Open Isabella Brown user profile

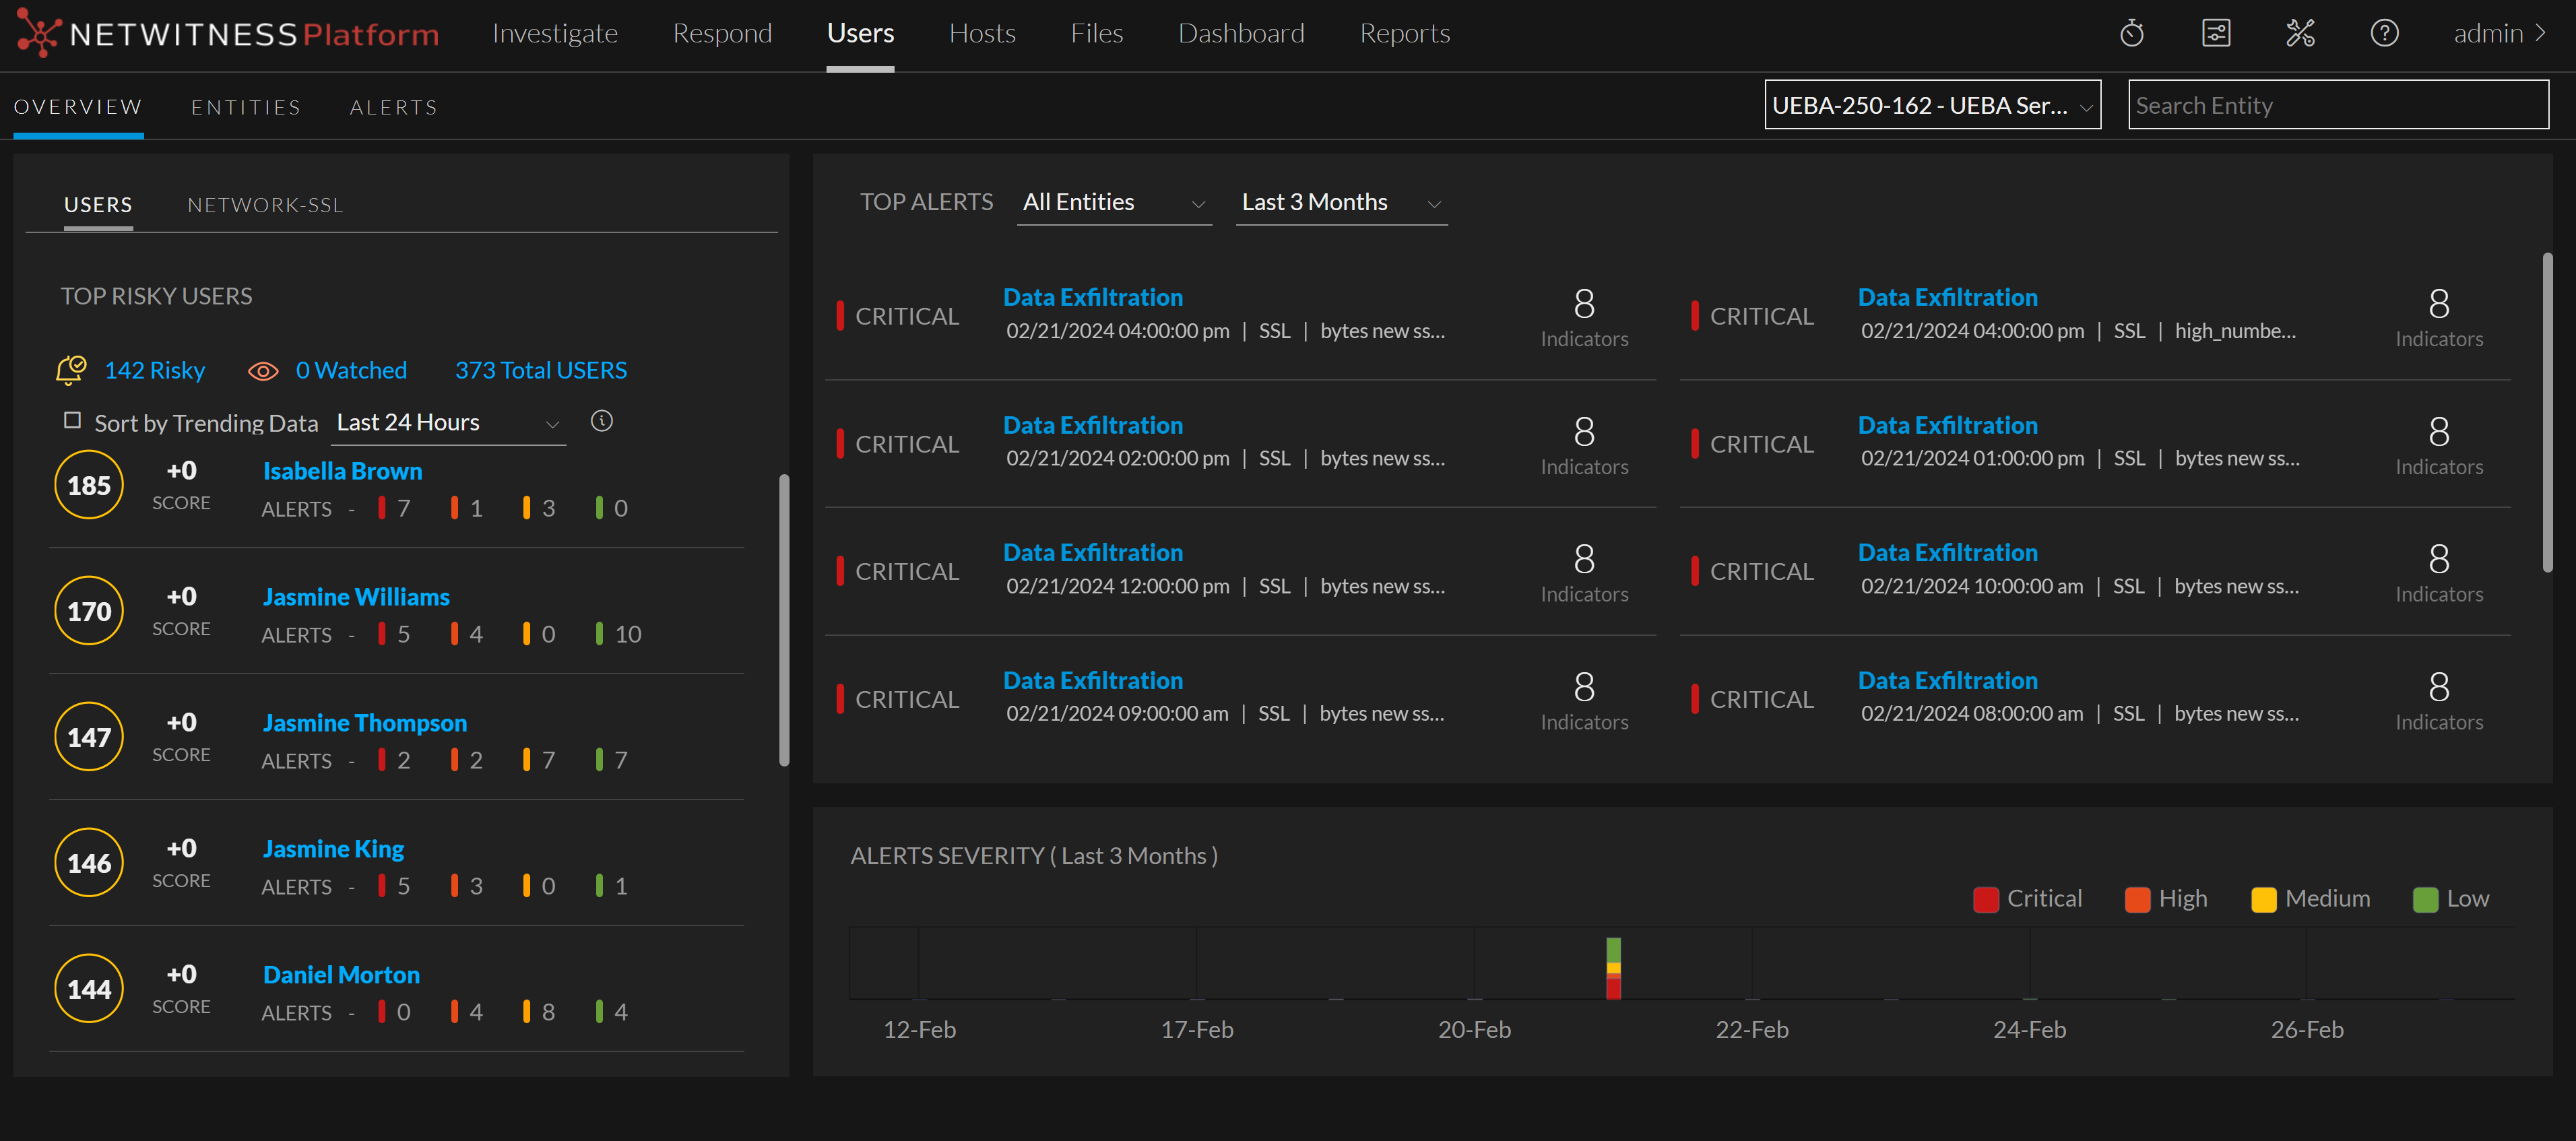click(x=342, y=471)
